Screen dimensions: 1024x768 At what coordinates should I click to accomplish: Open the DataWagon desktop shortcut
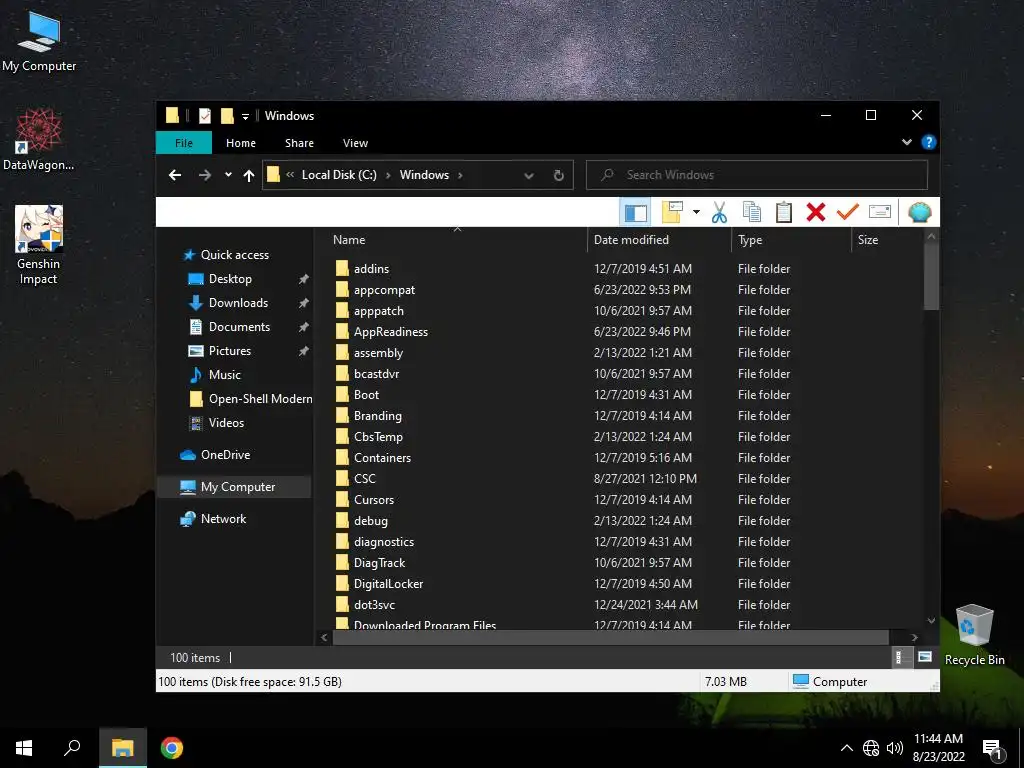point(39,140)
